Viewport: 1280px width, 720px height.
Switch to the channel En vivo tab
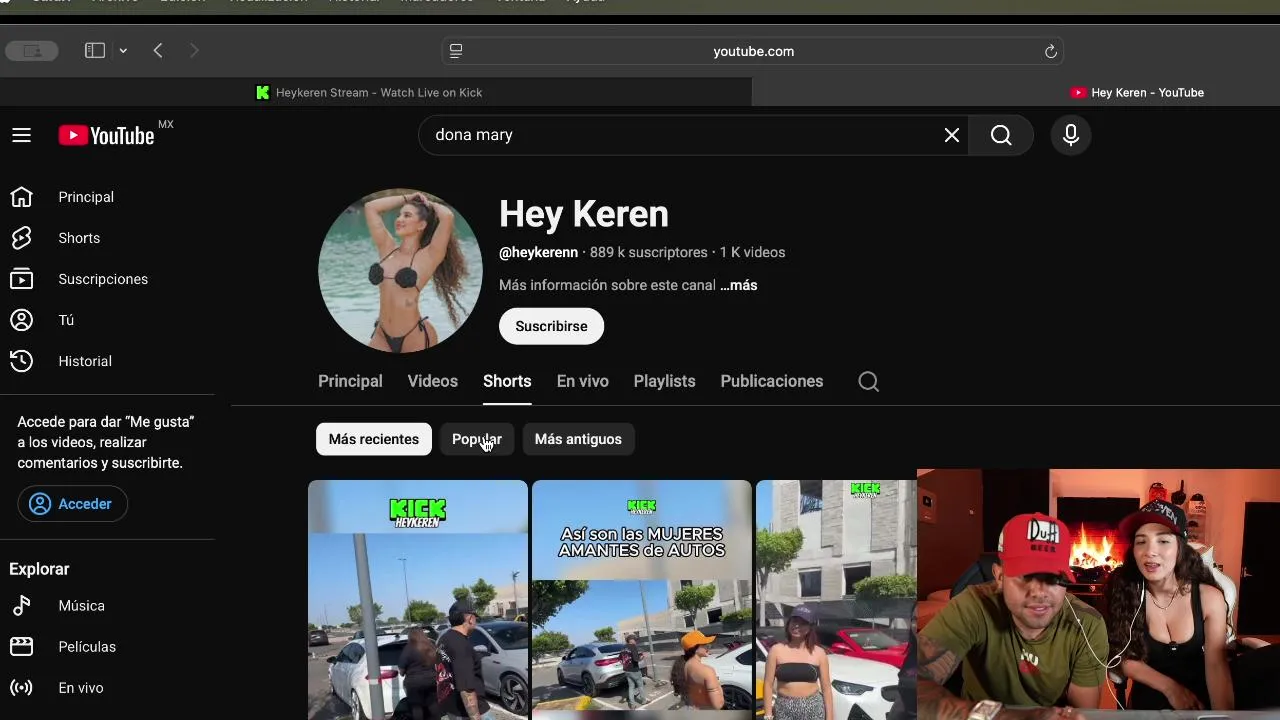click(x=583, y=381)
